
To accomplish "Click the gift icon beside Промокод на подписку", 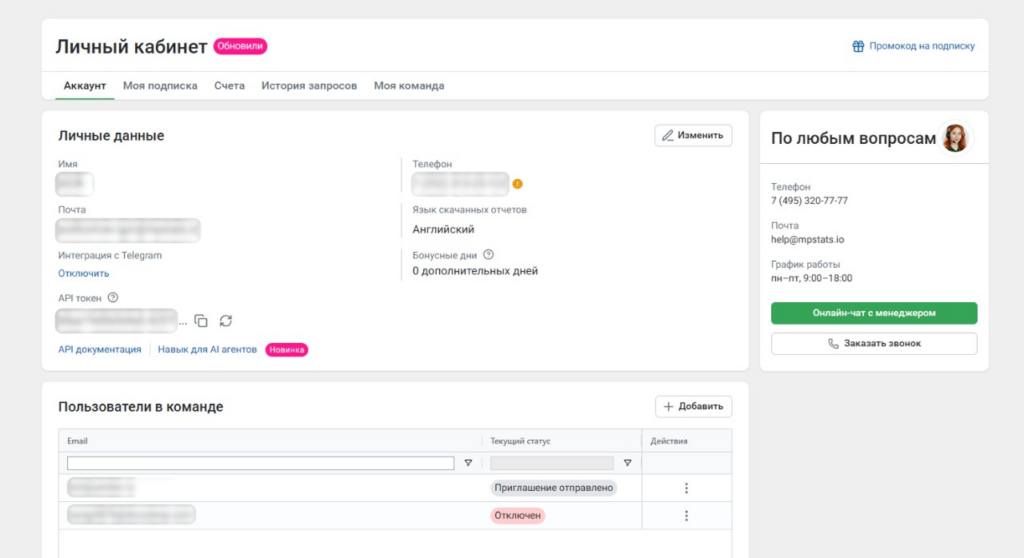I will click(x=858, y=46).
